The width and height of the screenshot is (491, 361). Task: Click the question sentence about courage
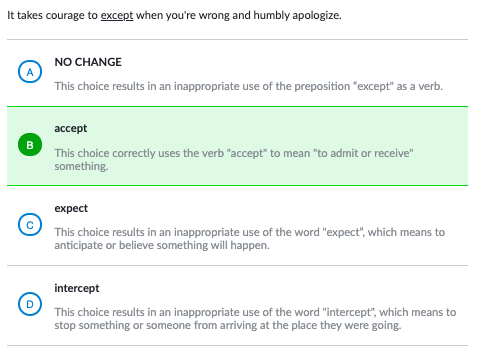pos(174,15)
